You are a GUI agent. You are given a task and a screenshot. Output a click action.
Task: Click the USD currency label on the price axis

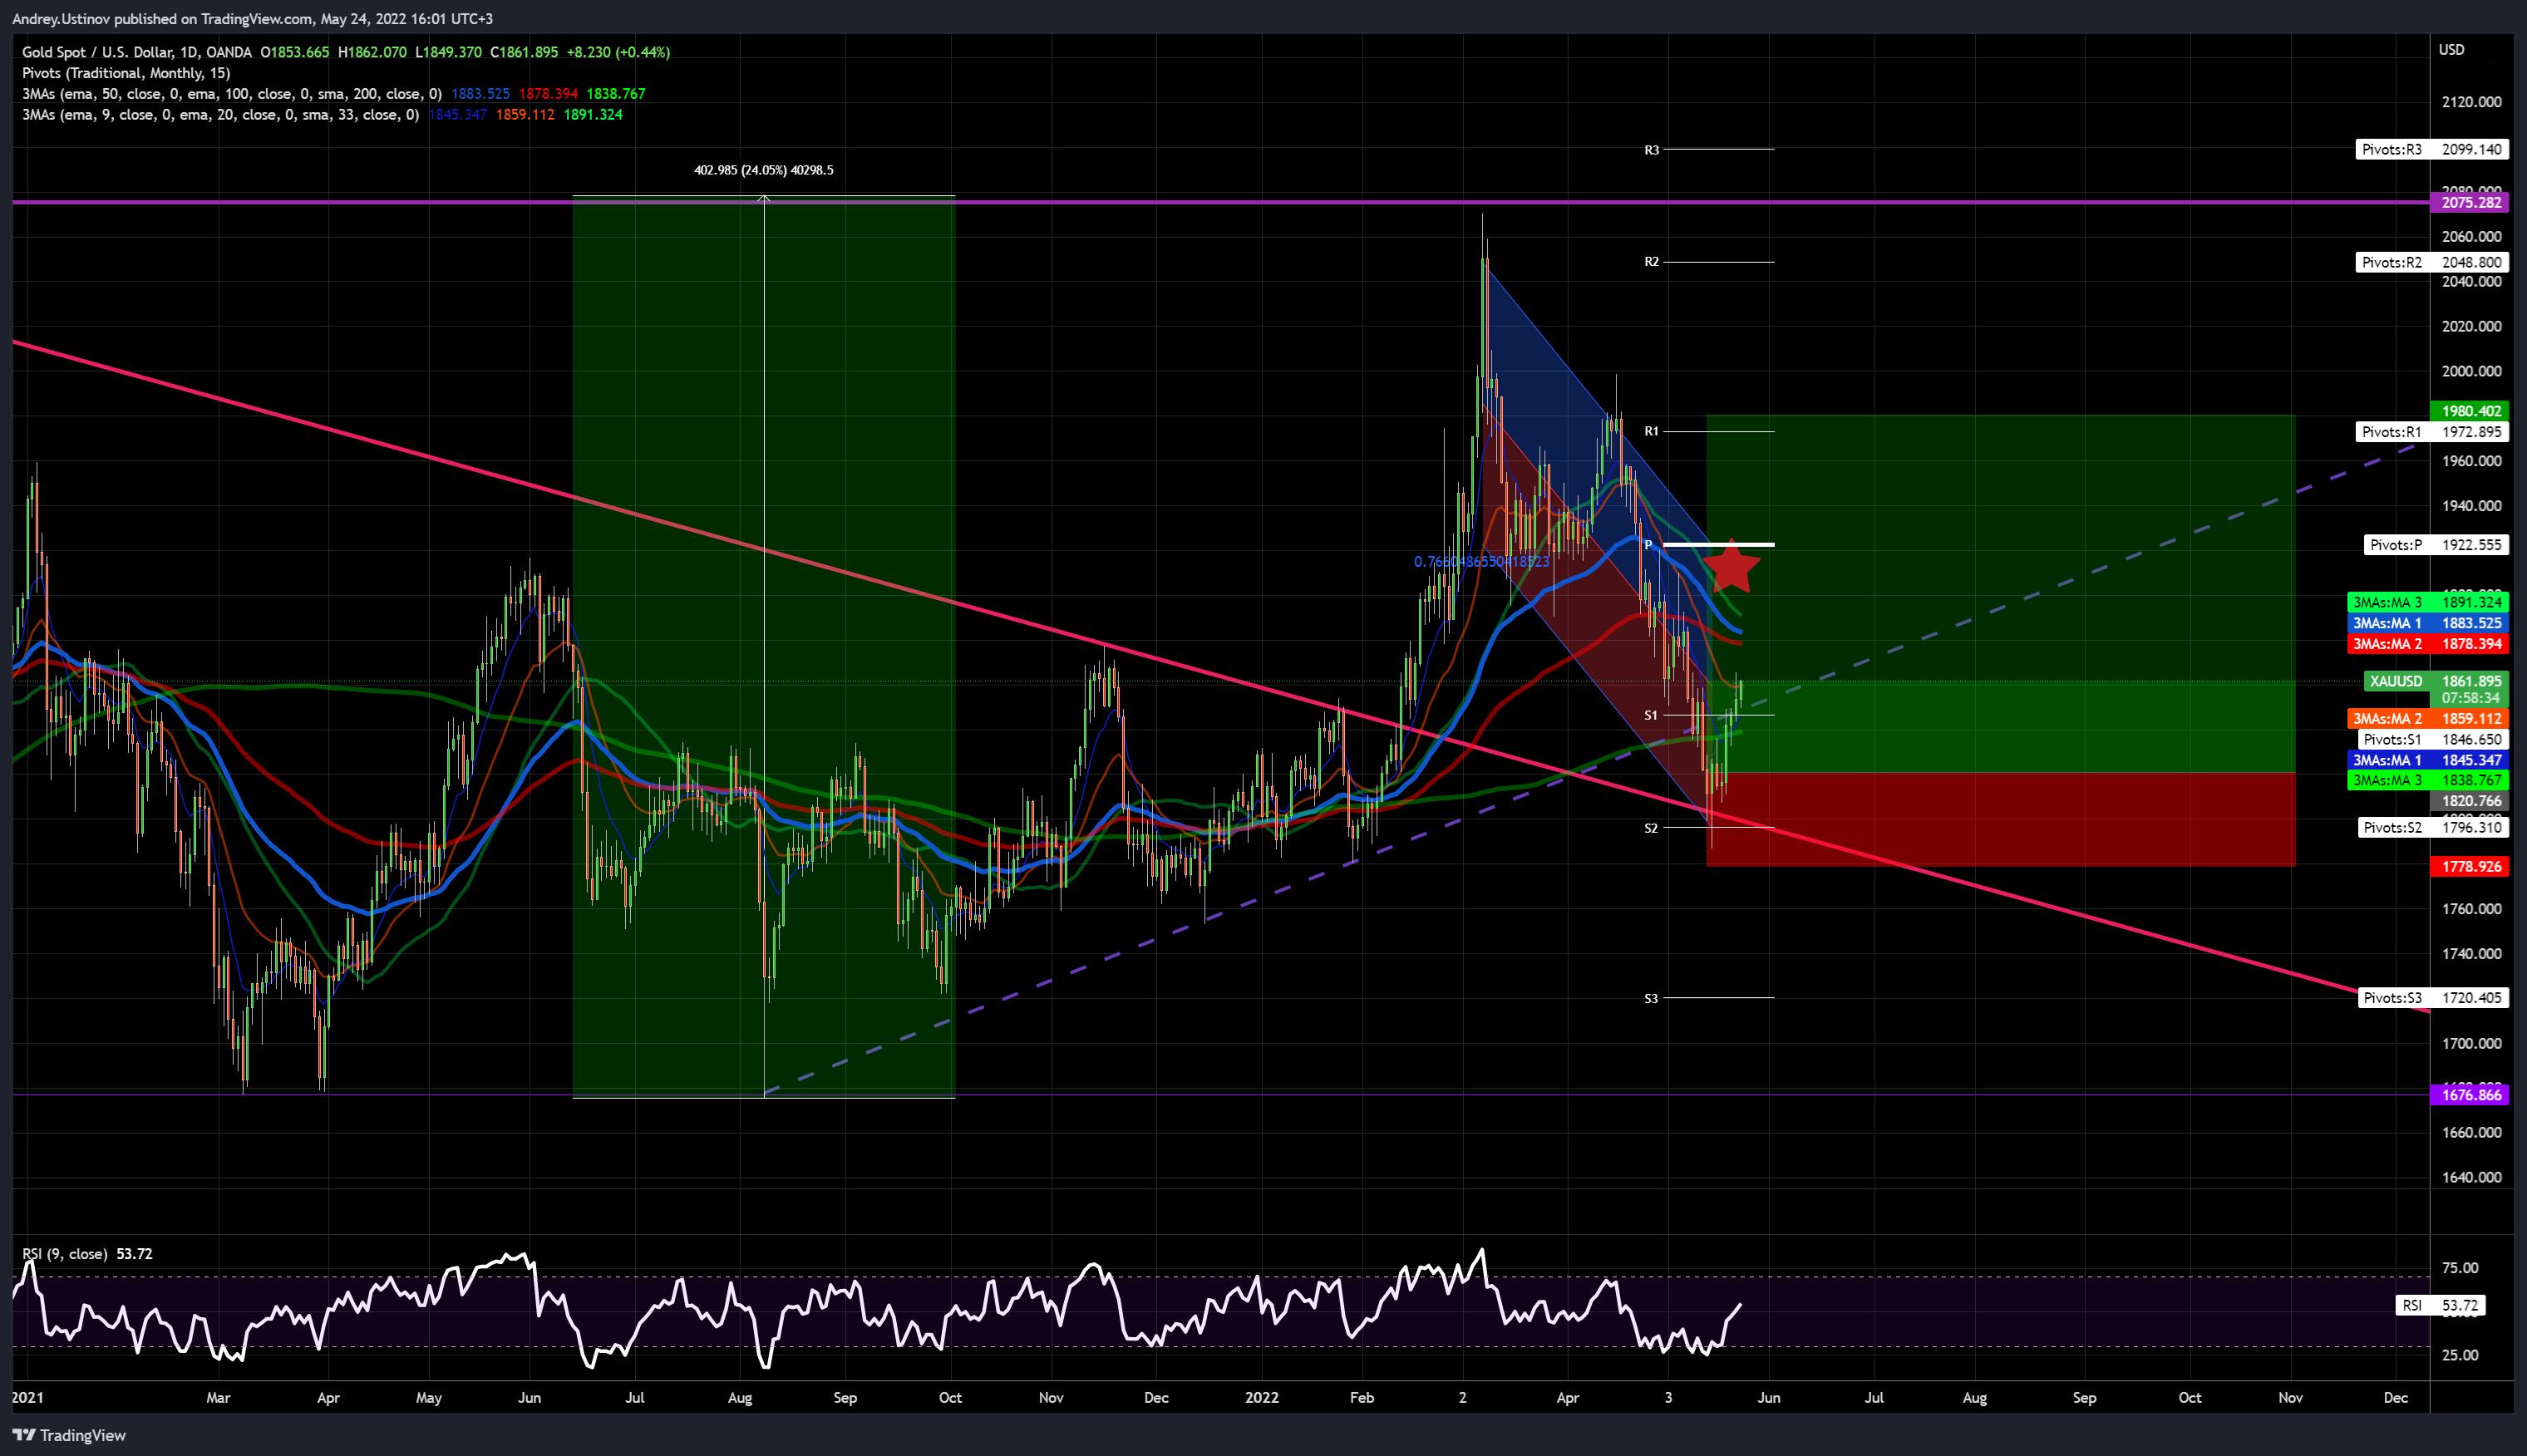(x=2451, y=50)
